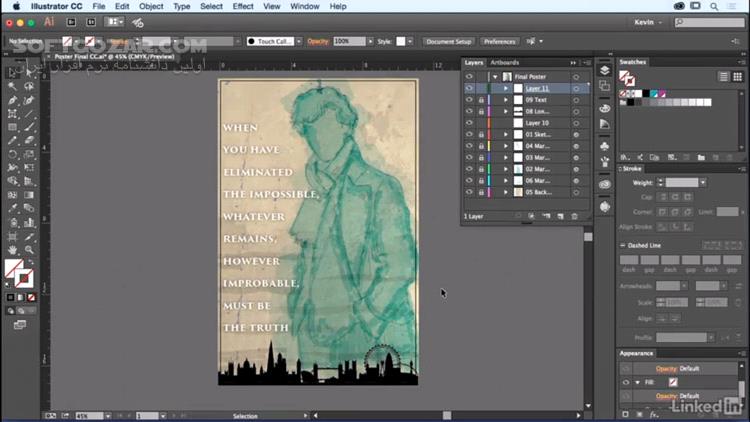Switch Swatches panel to thumbnail view
750x422 pixels.
738,77
